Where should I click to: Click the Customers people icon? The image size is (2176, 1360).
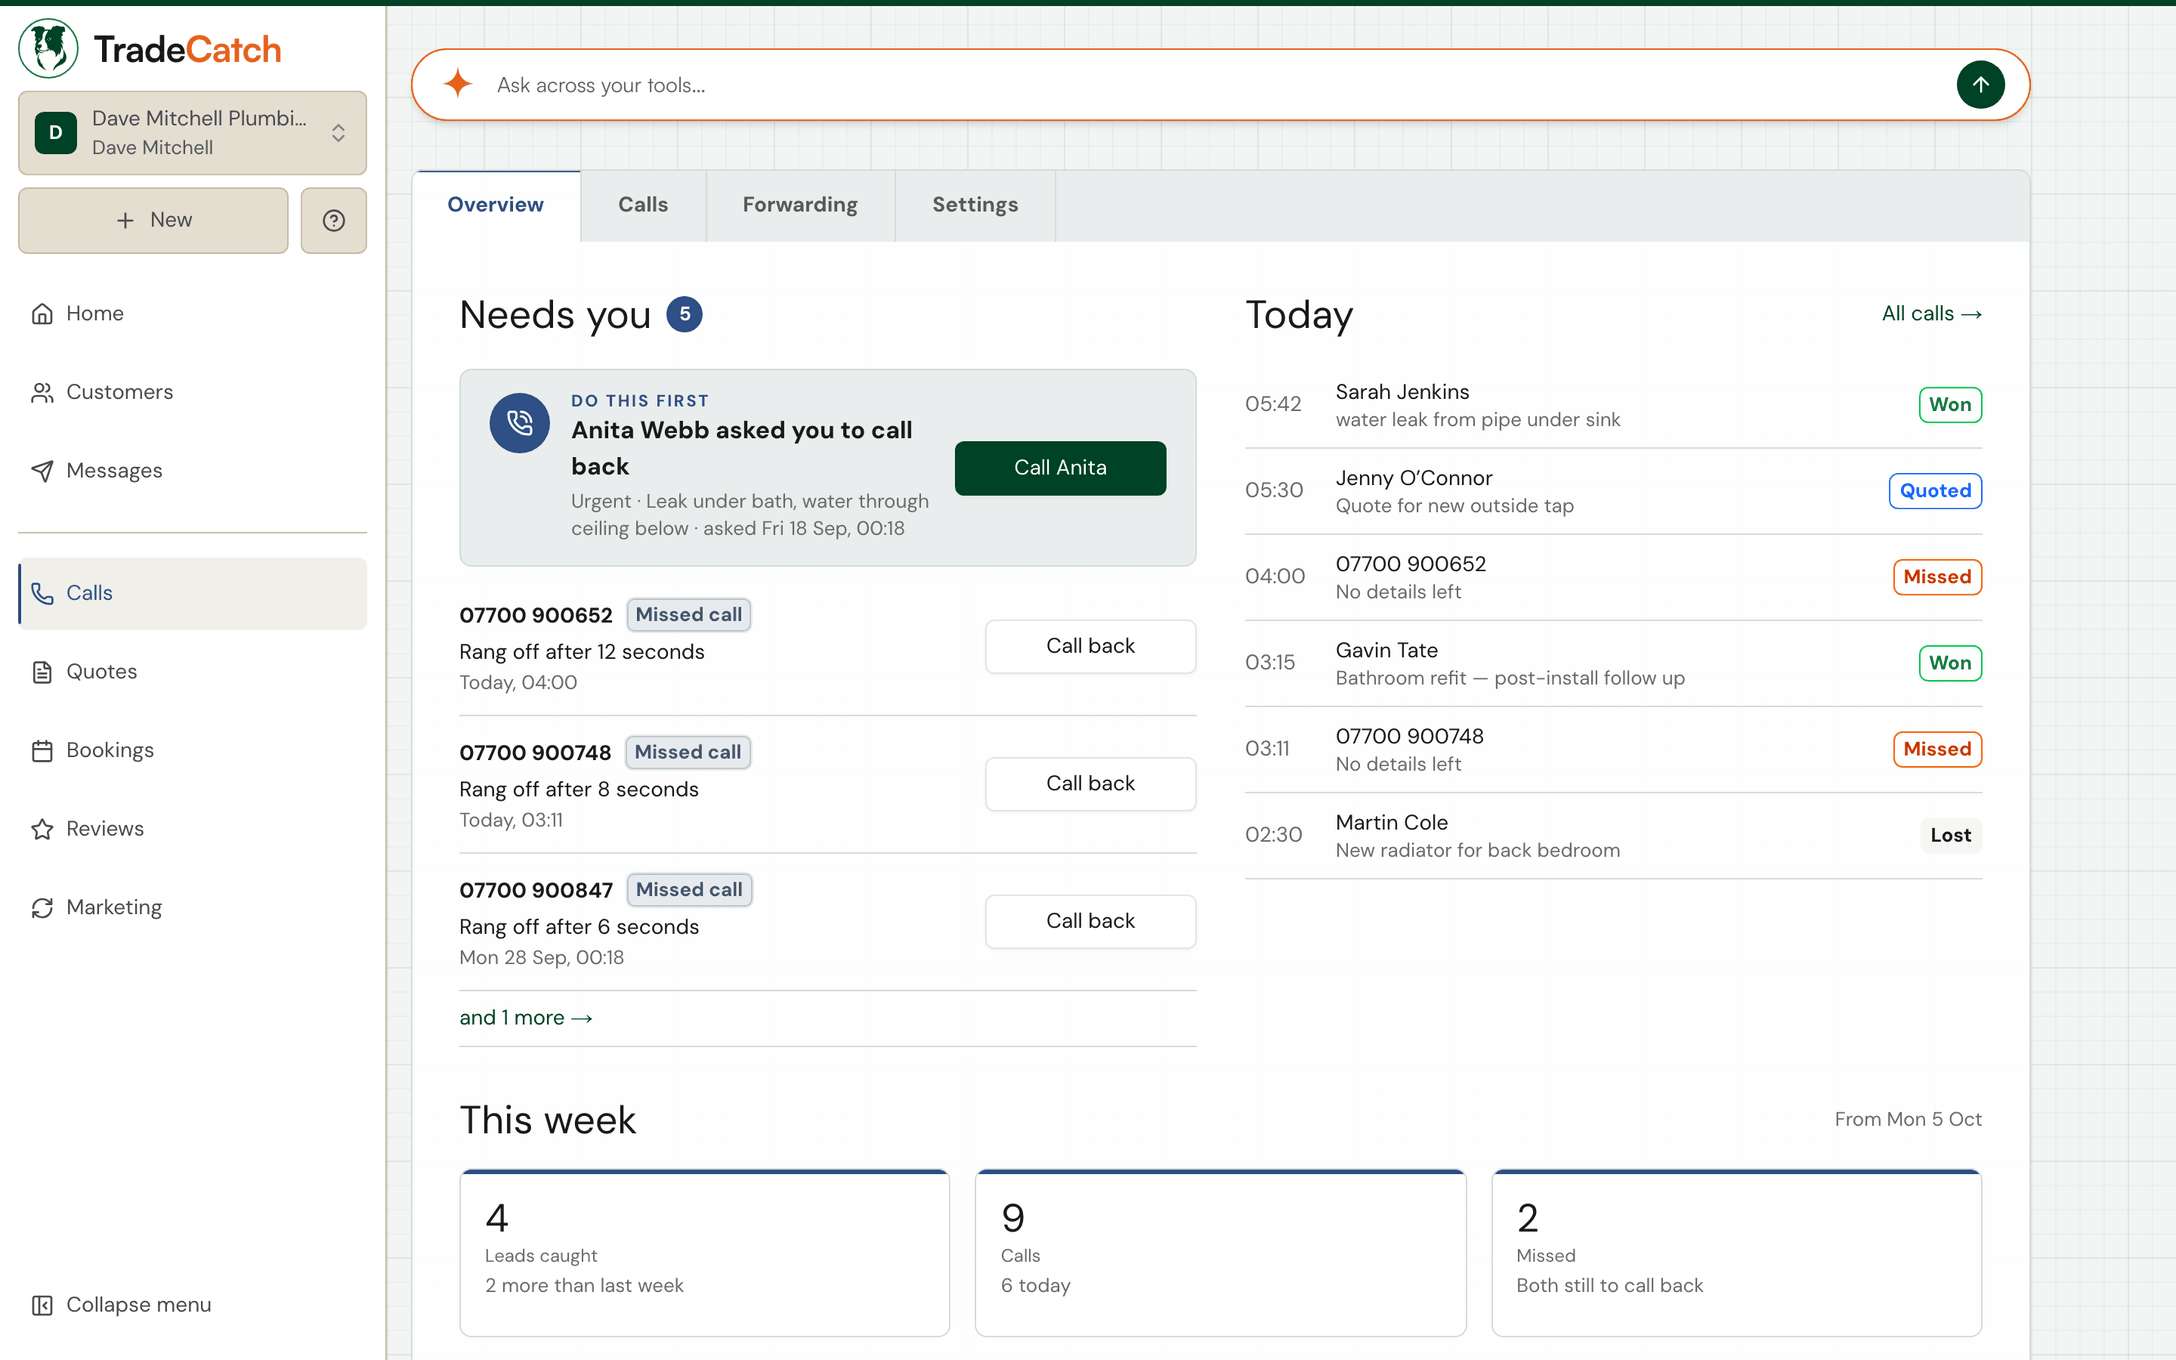point(42,392)
